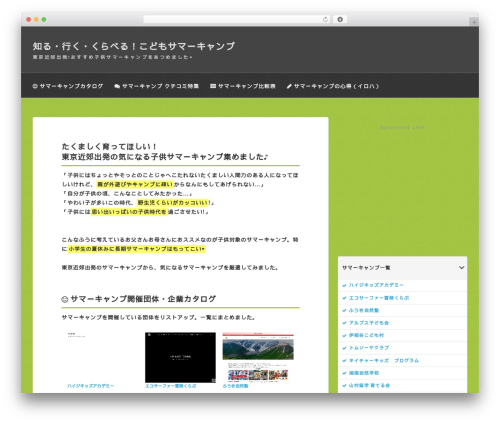The height and width of the screenshot is (423, 500).
Task: Open エコサーファー冒険くらぶ in the sidebar list
Action: click(379, 298)
